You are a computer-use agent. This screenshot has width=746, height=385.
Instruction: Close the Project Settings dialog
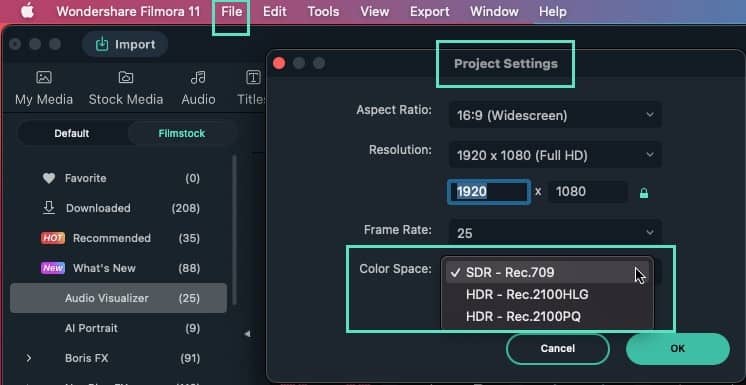pos(279,63)
